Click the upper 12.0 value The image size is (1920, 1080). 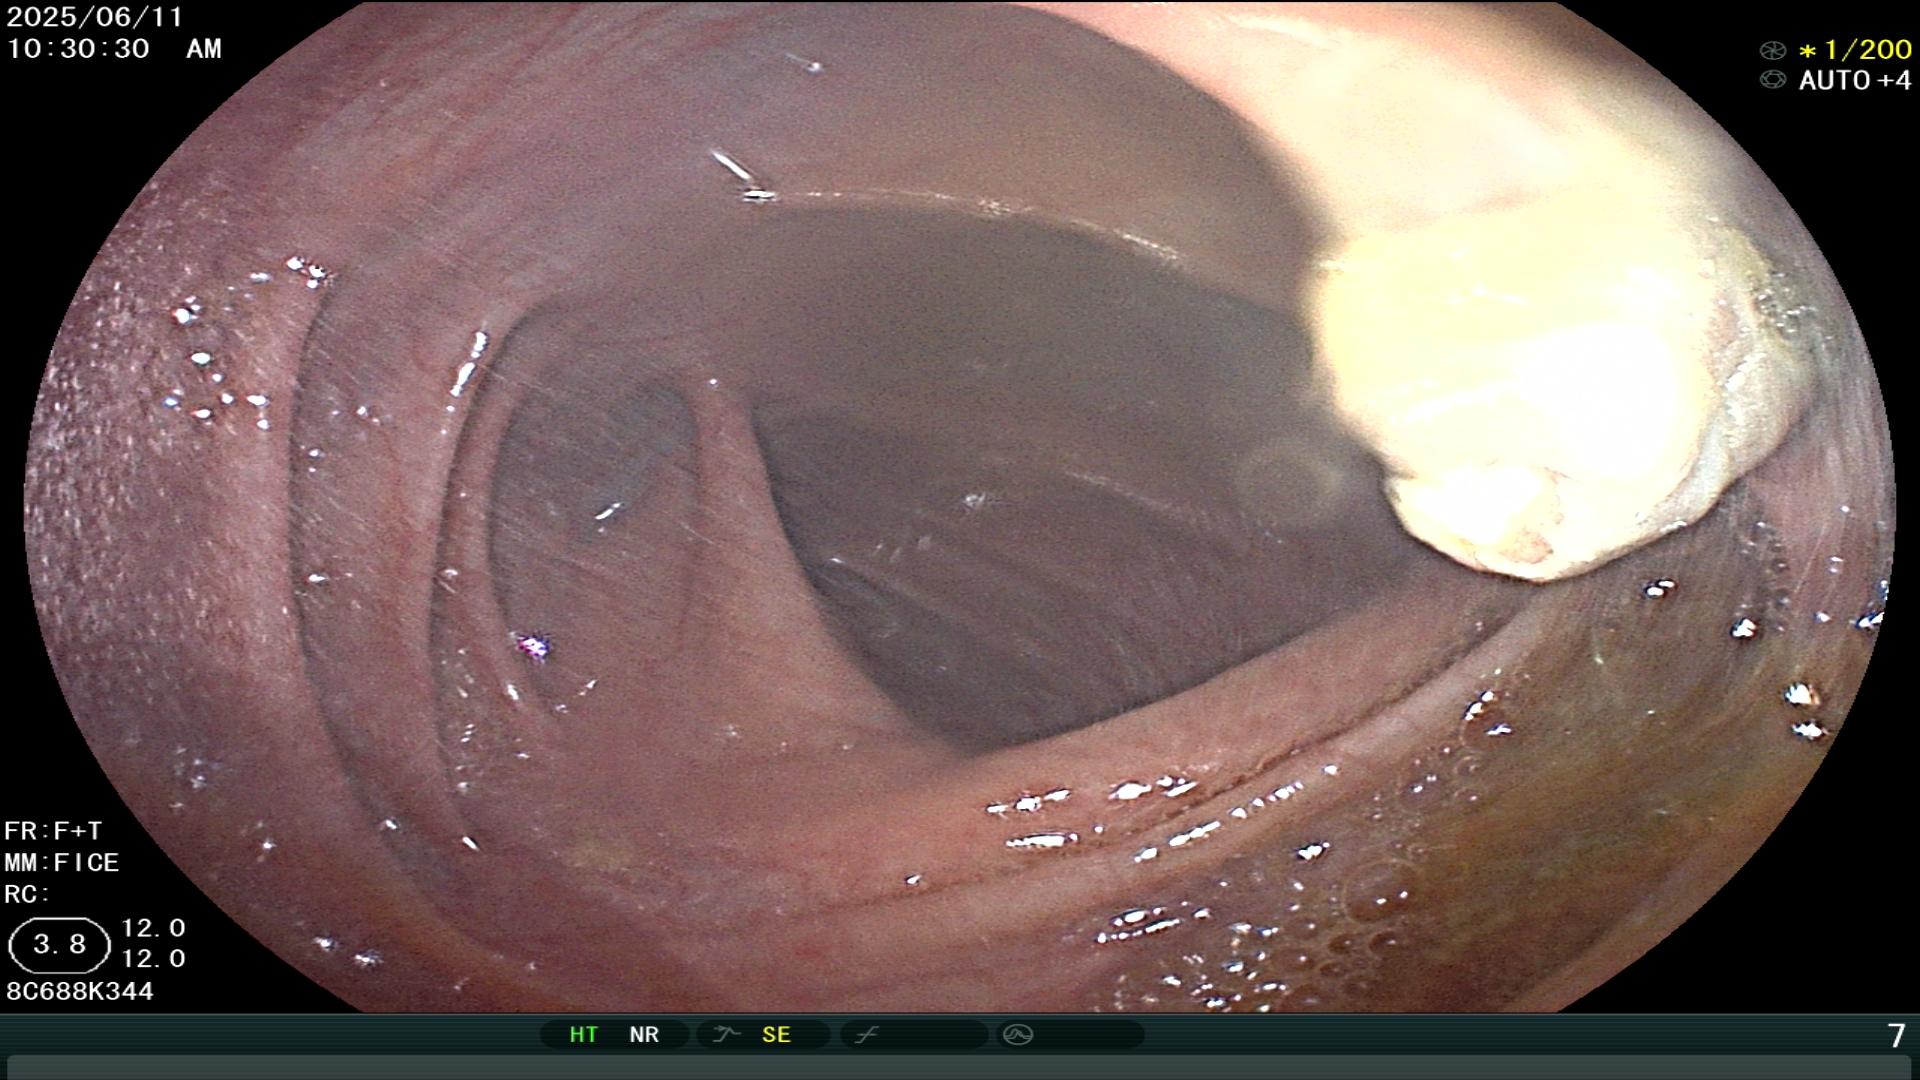tap(153, 928)
